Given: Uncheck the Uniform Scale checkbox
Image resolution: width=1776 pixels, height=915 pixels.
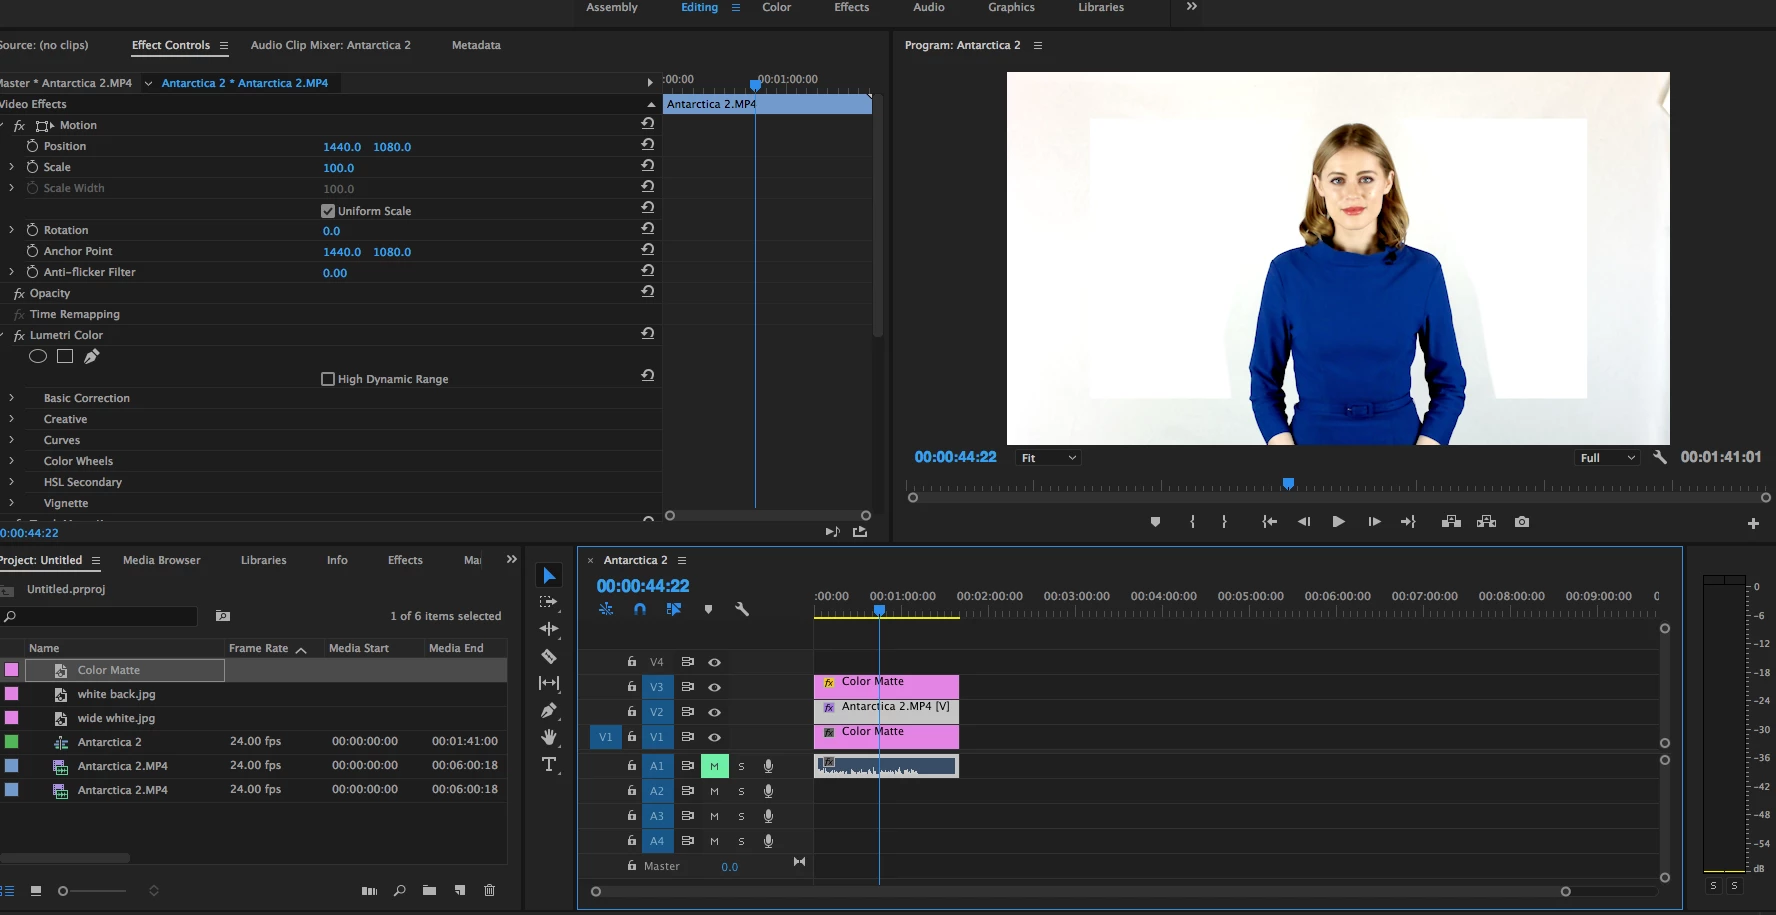Looking at the screenshot, I should point(328,211).
